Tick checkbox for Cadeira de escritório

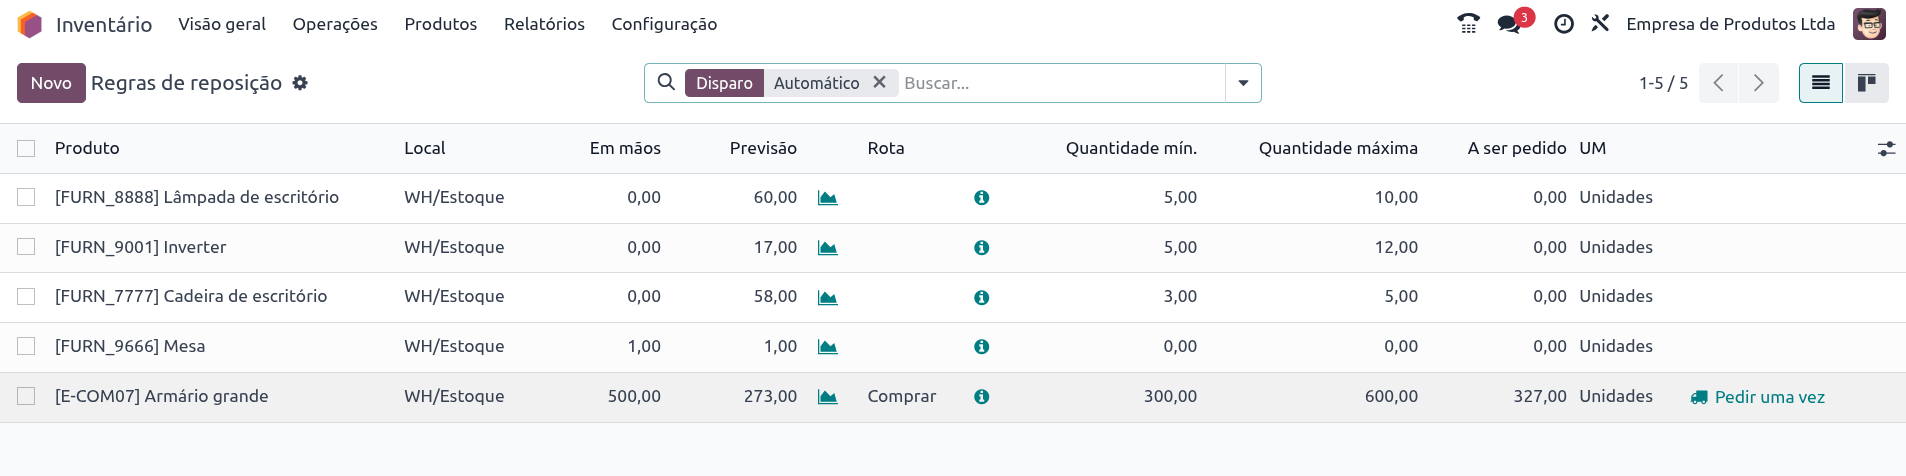coord(26,297)
